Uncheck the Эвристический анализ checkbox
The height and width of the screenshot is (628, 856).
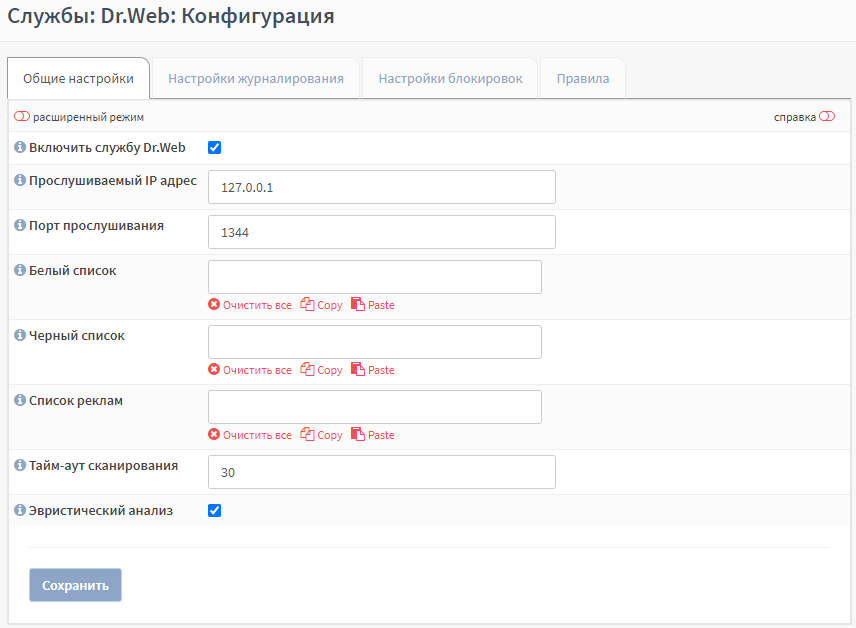(x=215, y=510)
